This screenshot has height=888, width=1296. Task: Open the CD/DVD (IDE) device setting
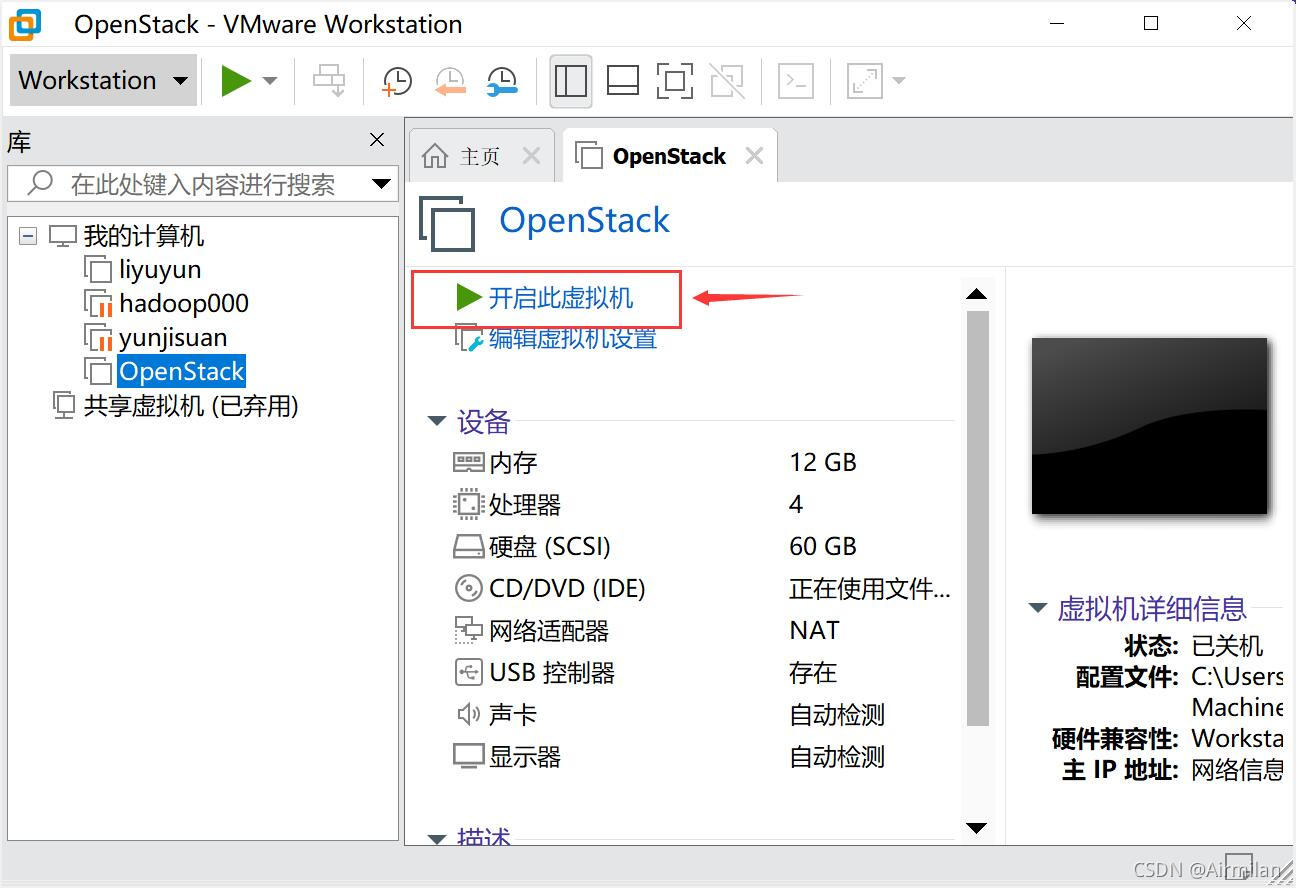(567, 589)
